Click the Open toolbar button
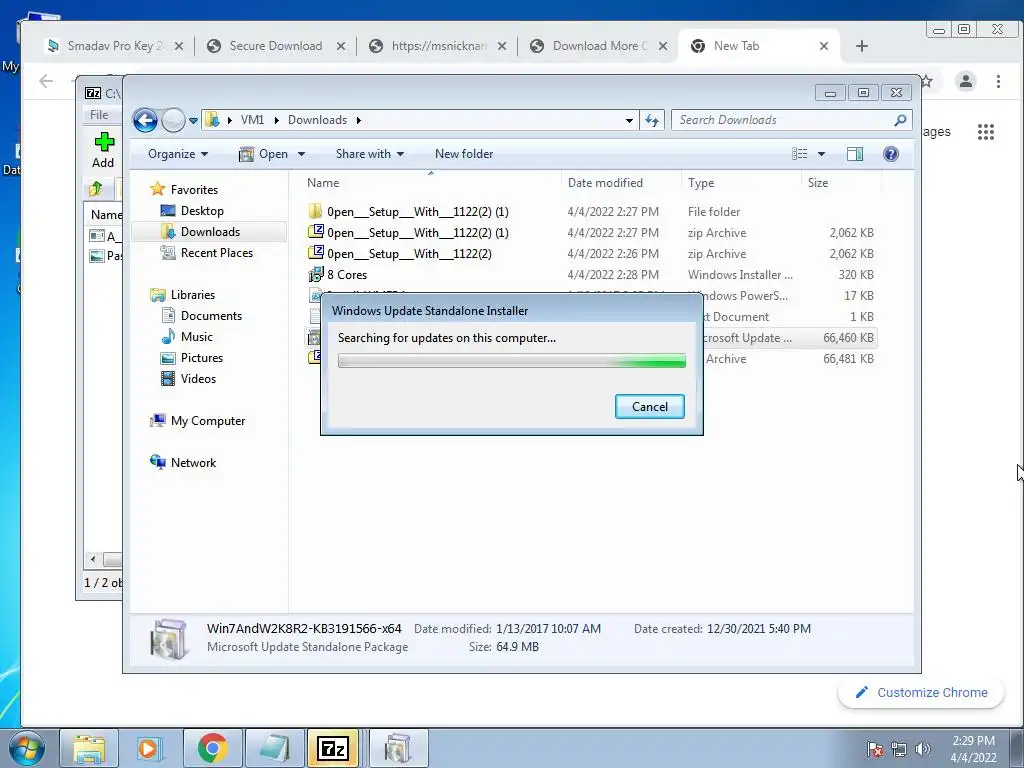Viewport: 1024px width, 768px height. (x=264, y=154)
